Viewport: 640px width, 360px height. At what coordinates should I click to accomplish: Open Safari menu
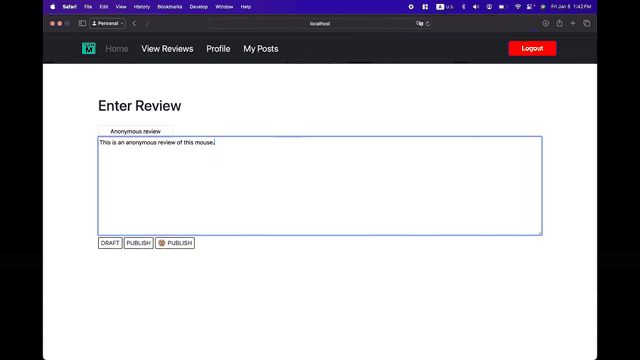69,7
